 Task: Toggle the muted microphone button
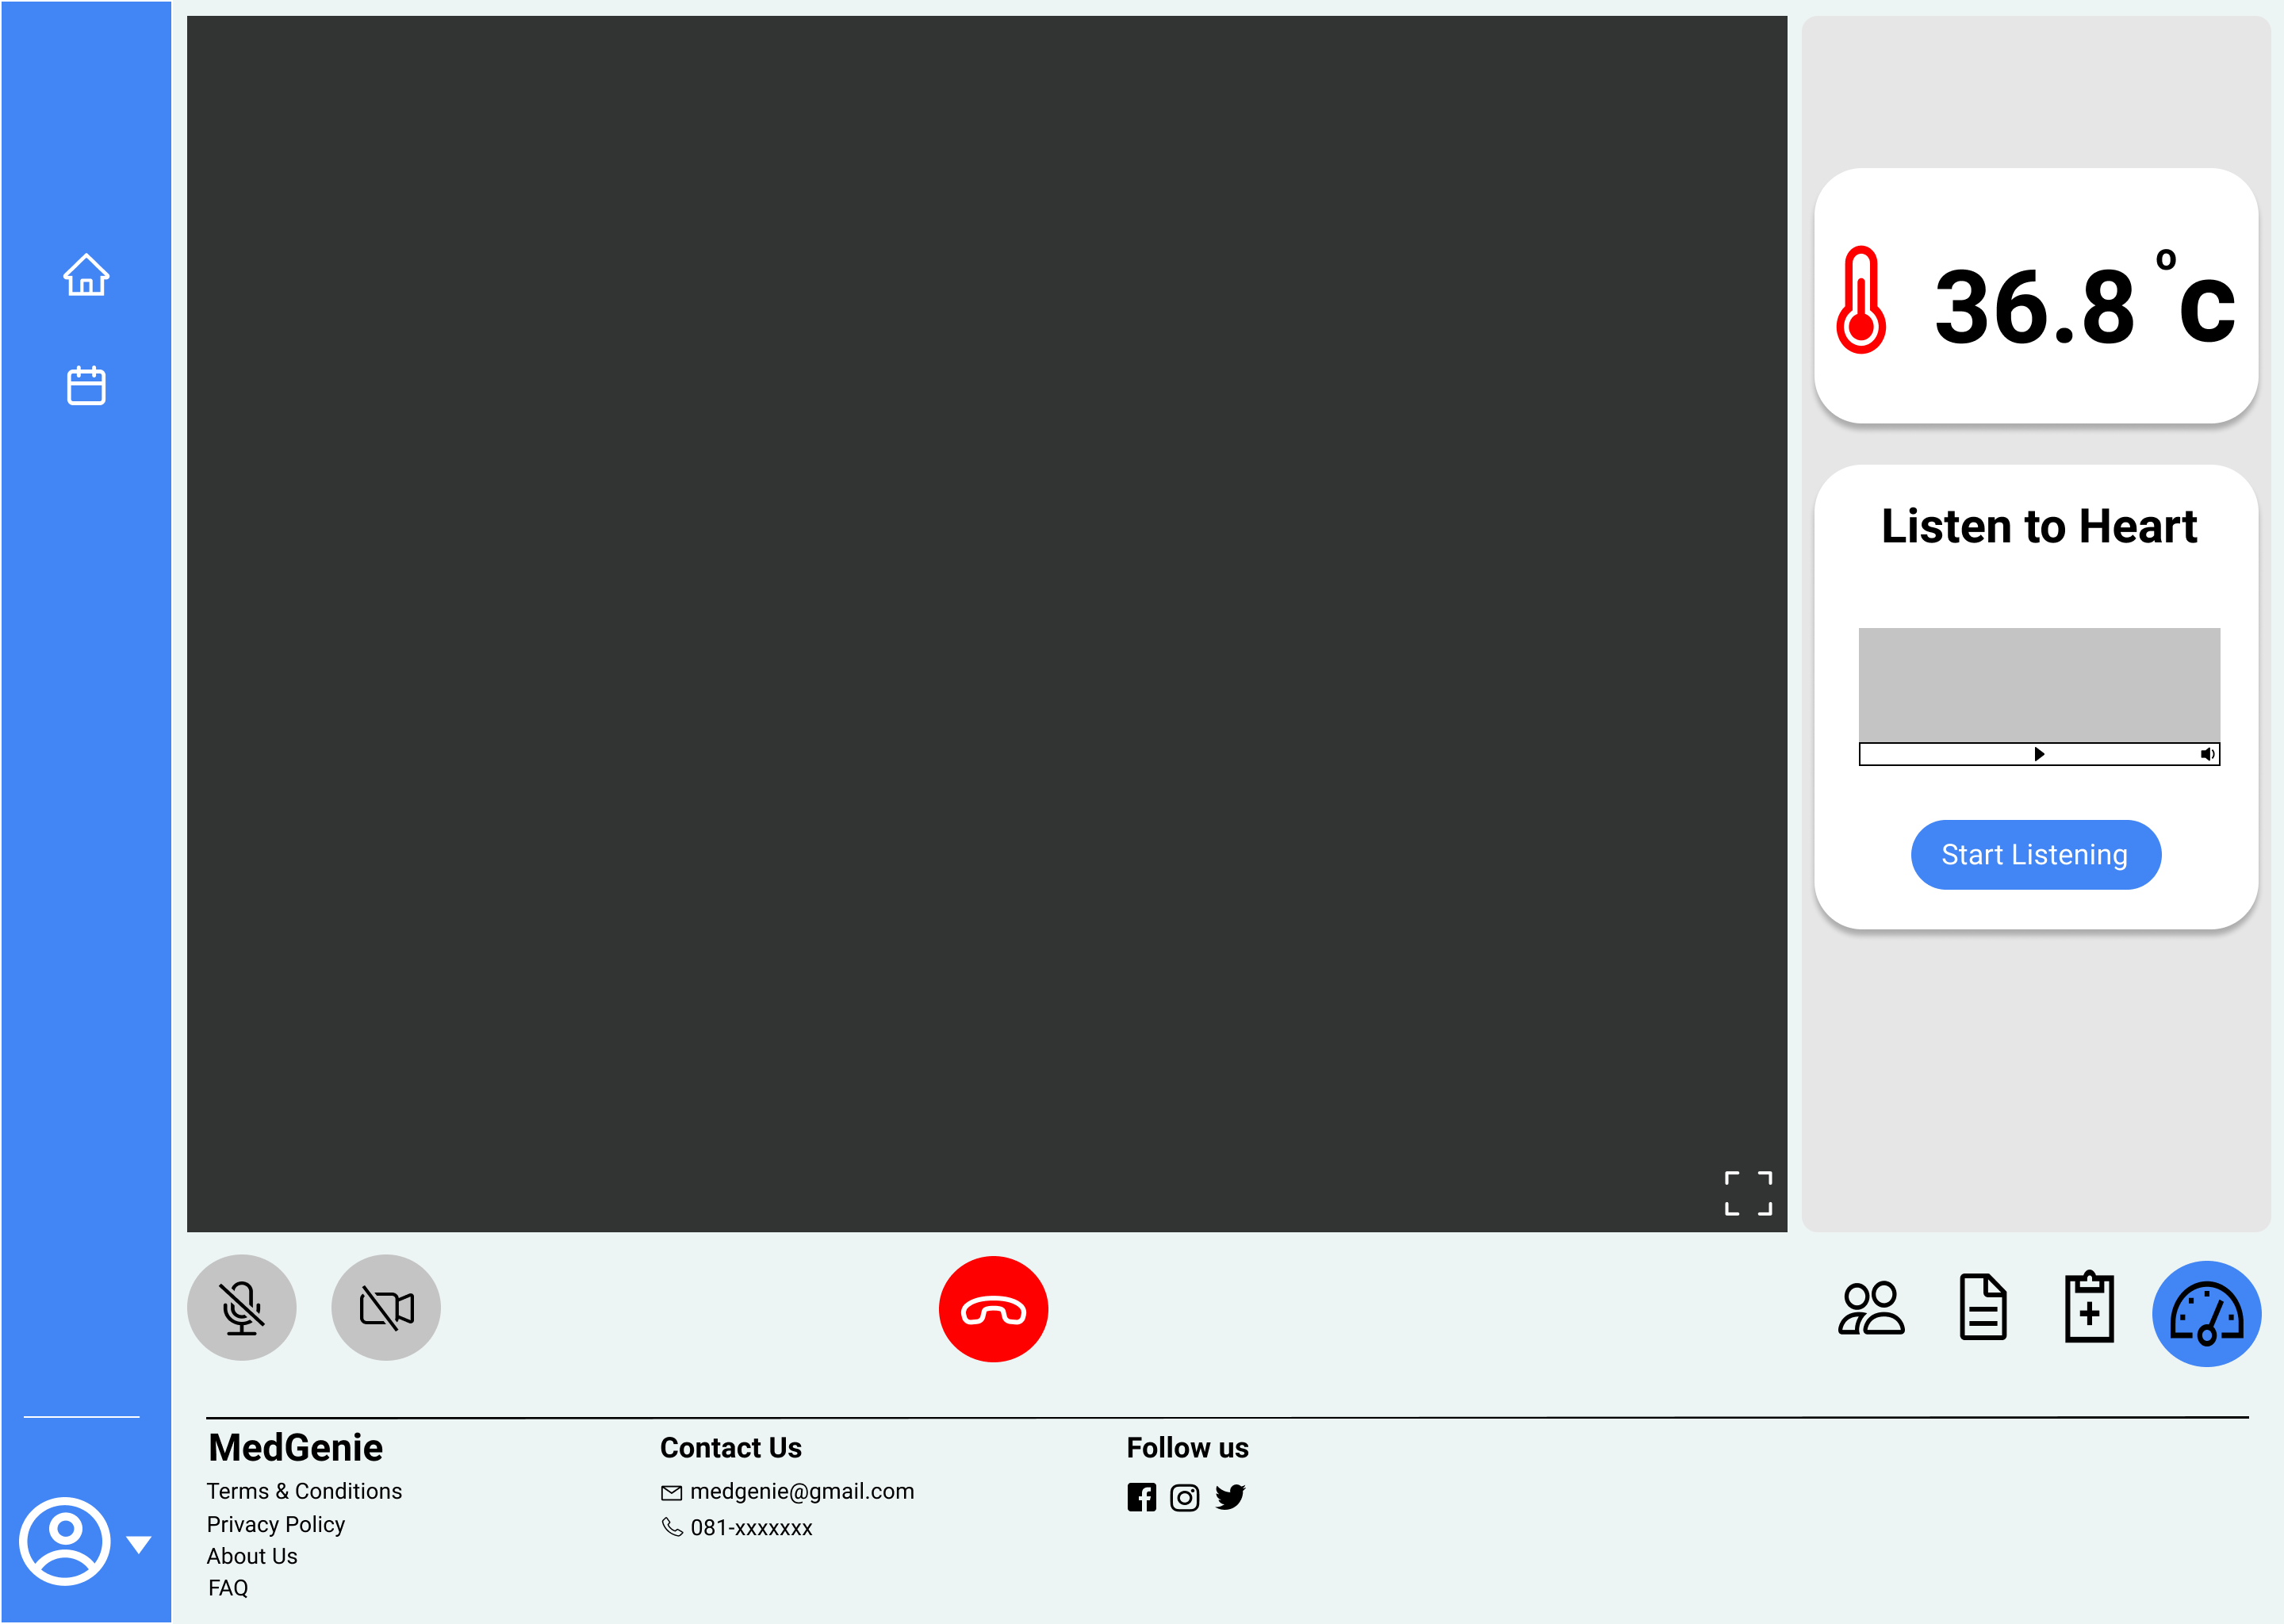tap(242, 1308)
